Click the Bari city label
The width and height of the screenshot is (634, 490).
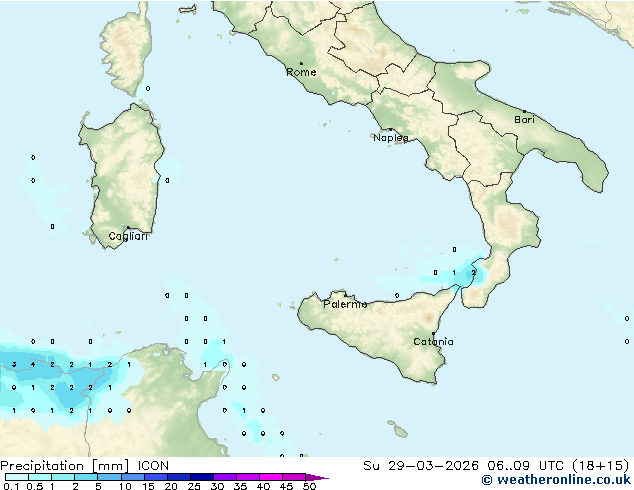(524, 119)
